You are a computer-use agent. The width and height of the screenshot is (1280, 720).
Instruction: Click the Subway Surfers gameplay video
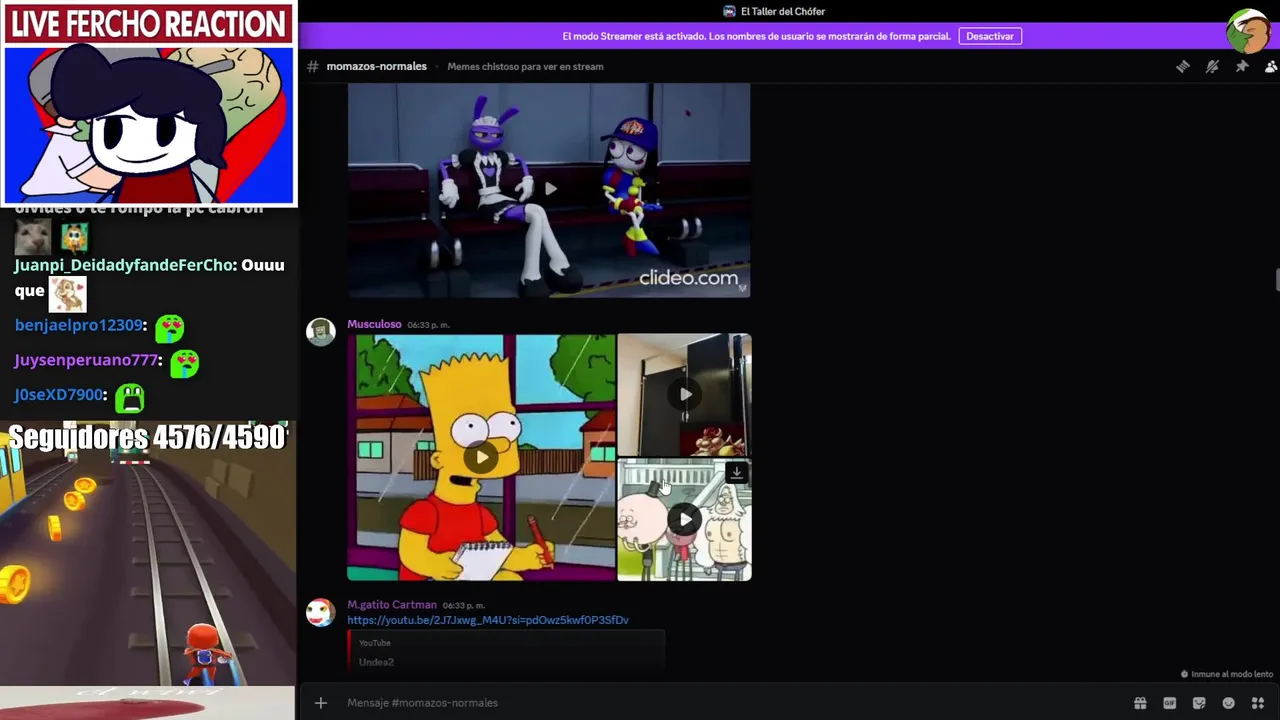pos(148,552)
